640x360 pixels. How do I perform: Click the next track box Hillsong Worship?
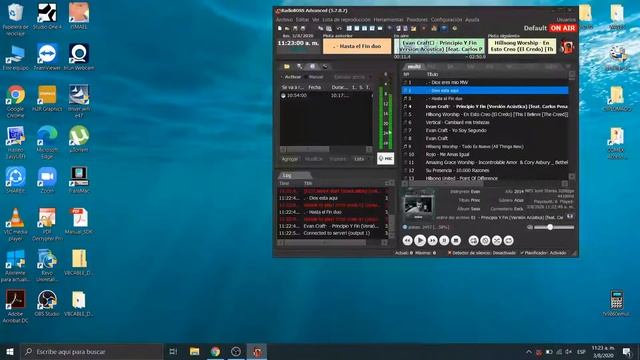coord(522,46)
